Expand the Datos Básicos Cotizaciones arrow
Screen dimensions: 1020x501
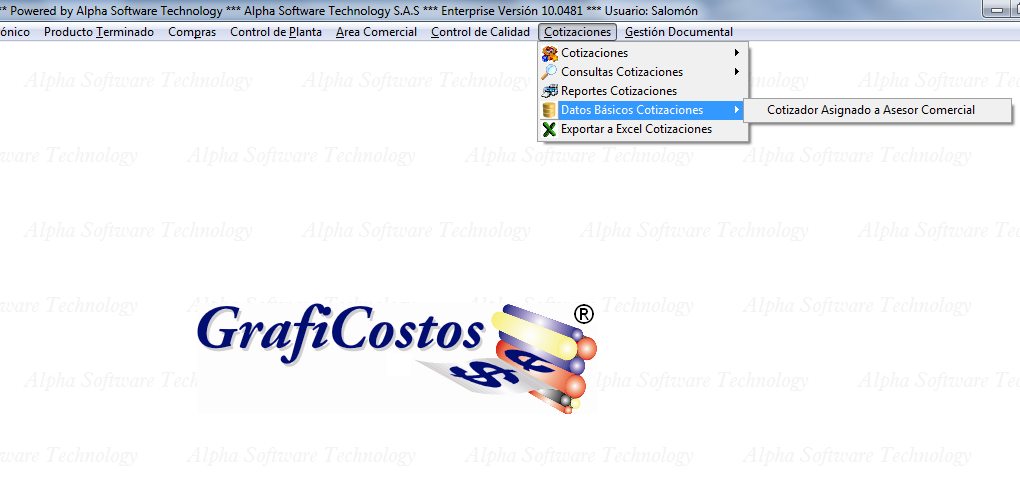click(737, 110)
